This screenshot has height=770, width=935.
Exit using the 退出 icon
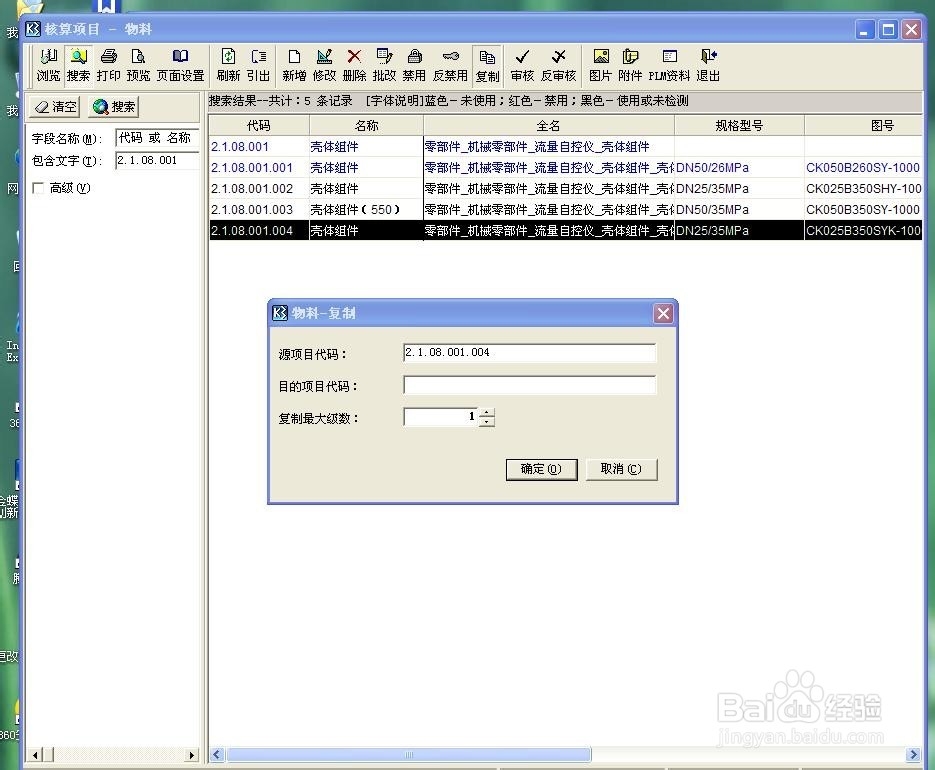click(708, 65)
